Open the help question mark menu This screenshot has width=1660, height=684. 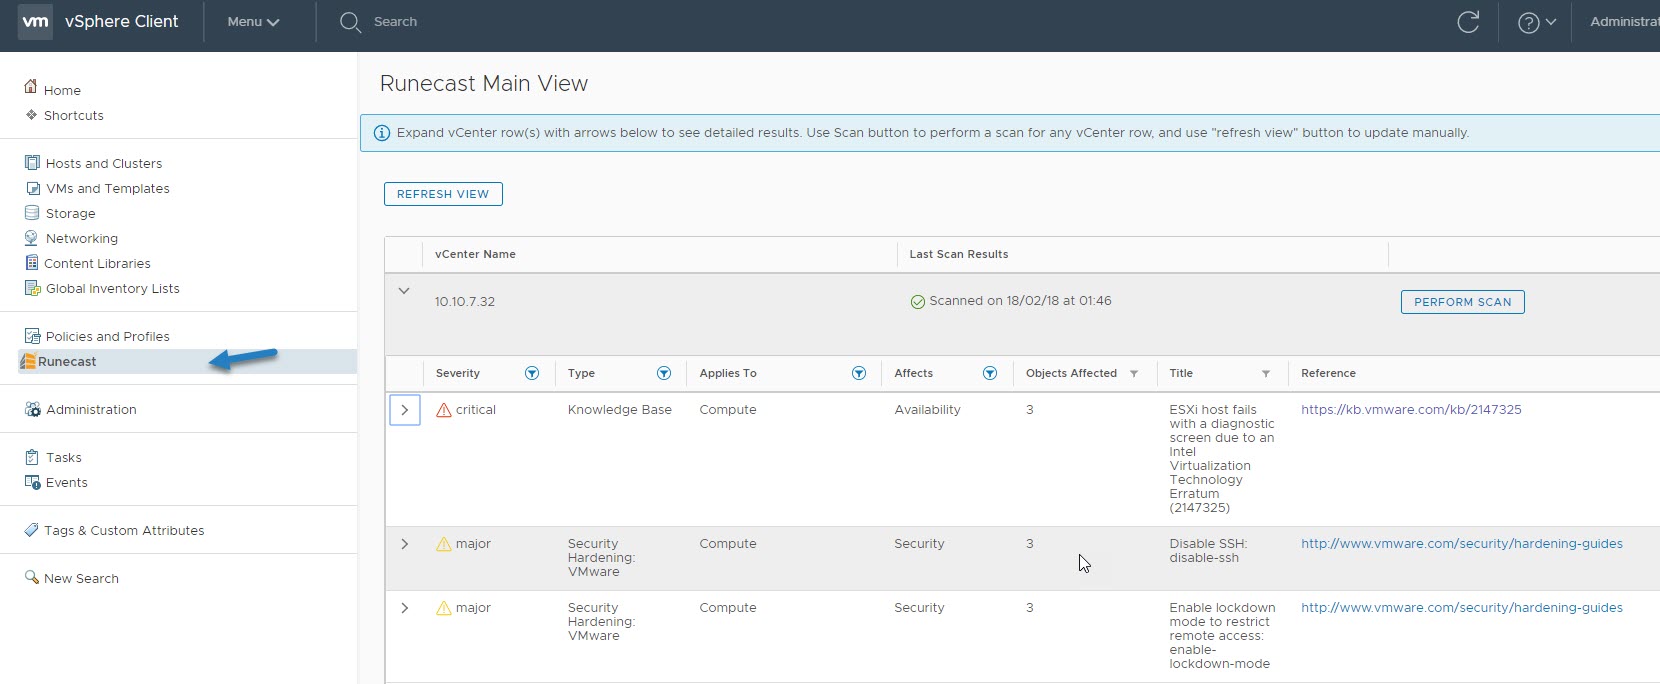pos(1537,22)
